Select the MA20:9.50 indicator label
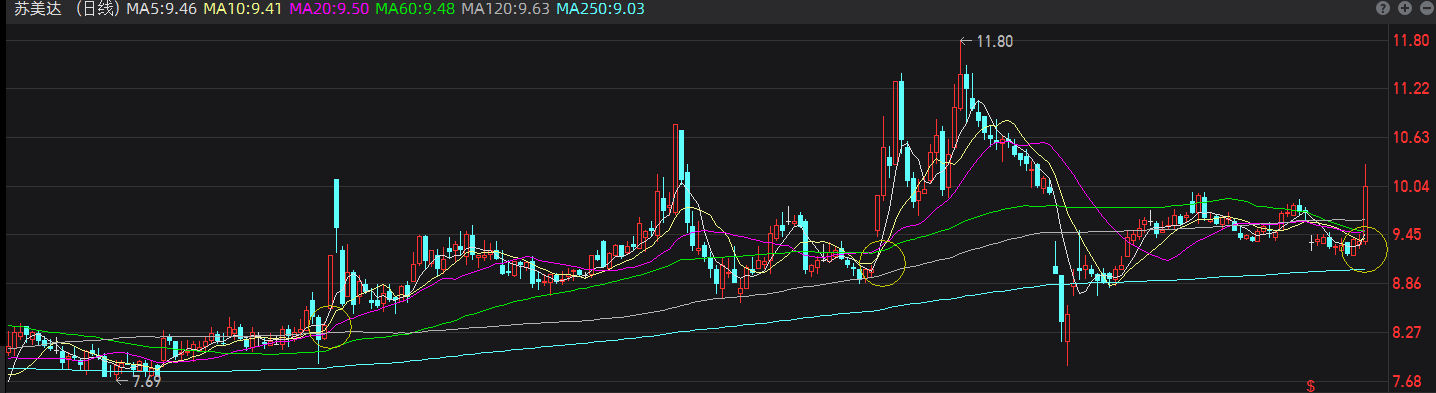 tap(329, 9)
